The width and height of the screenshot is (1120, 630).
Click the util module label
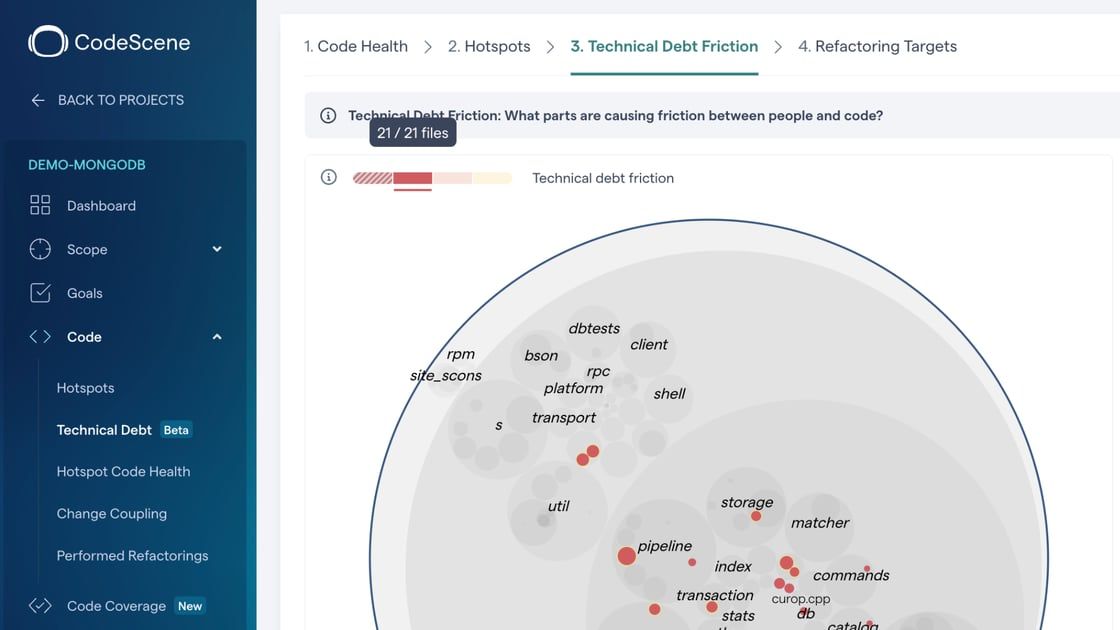point(559,506)
